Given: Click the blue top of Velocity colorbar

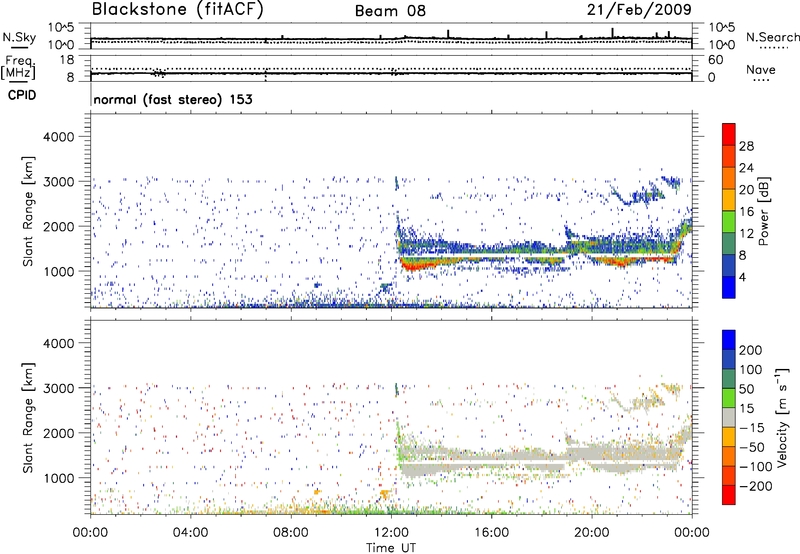Looking at the screenshot, I should point(729,340).
